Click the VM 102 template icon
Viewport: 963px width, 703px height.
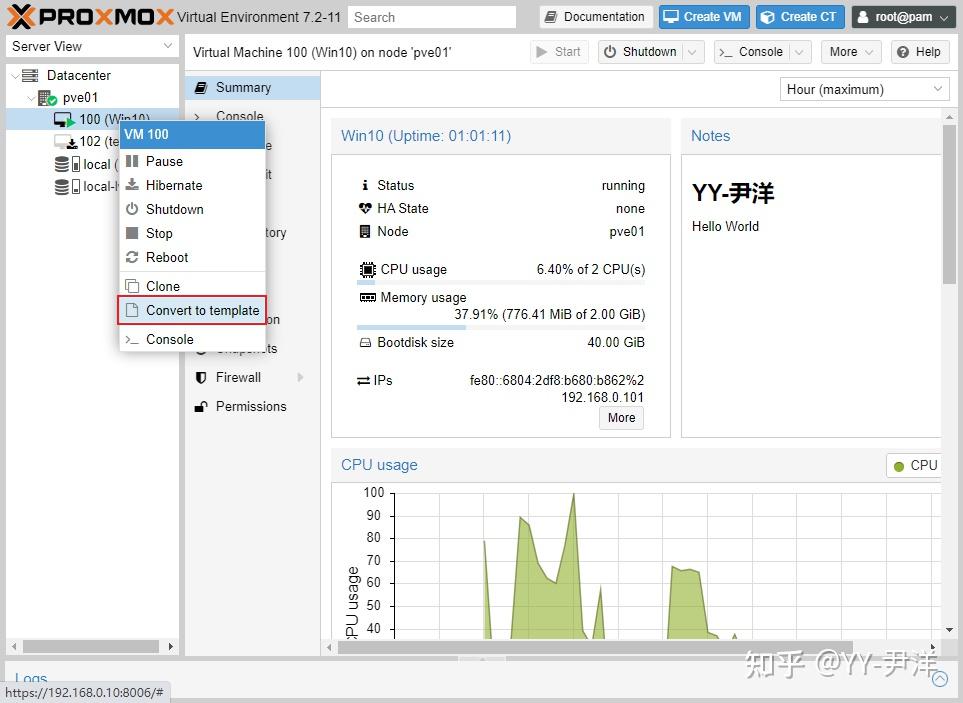click(65, 142)
